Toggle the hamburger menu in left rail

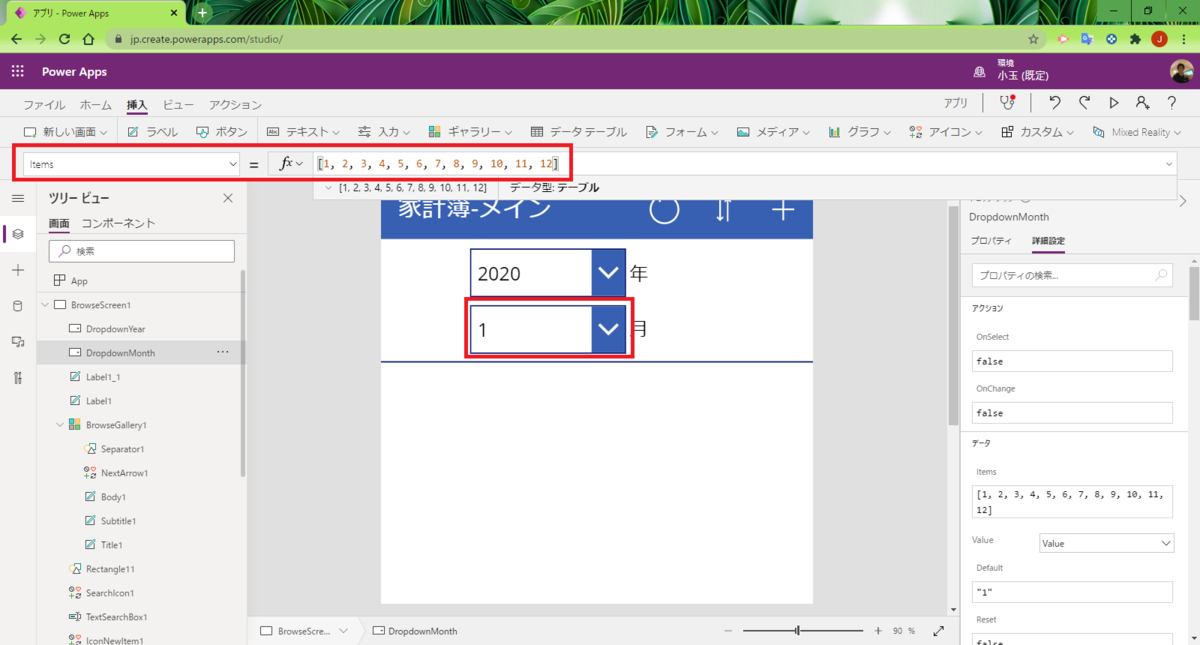tap(17, 199)
